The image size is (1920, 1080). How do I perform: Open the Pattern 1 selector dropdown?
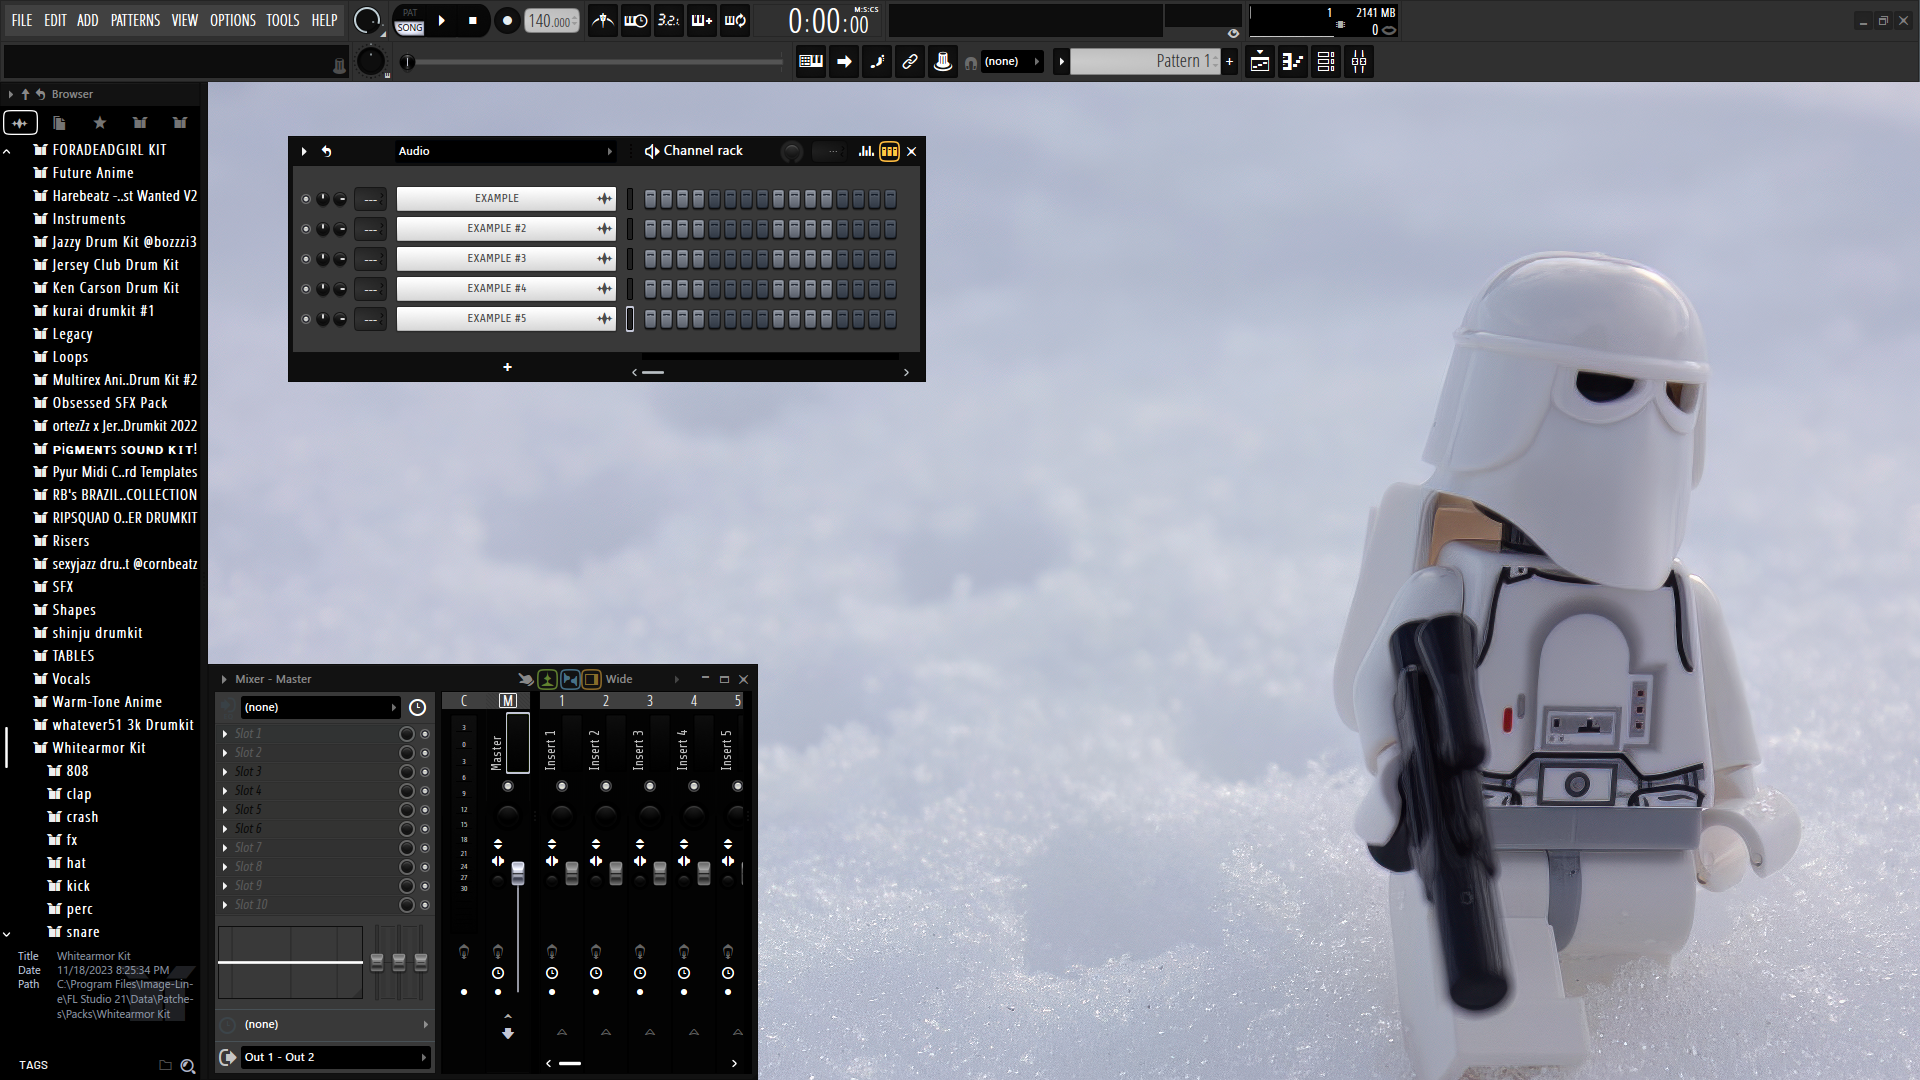click(x=1145, y=62)
